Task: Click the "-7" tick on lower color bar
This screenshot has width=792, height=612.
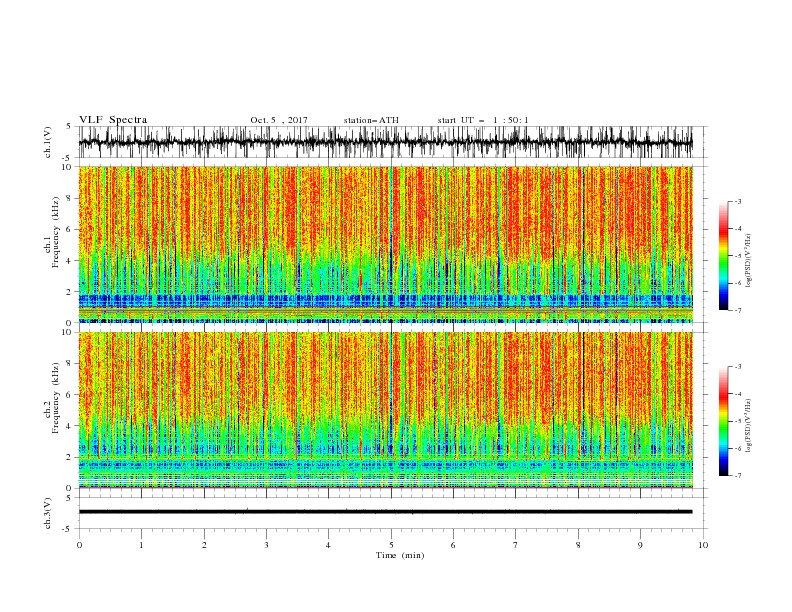Action: click(737, 475)
